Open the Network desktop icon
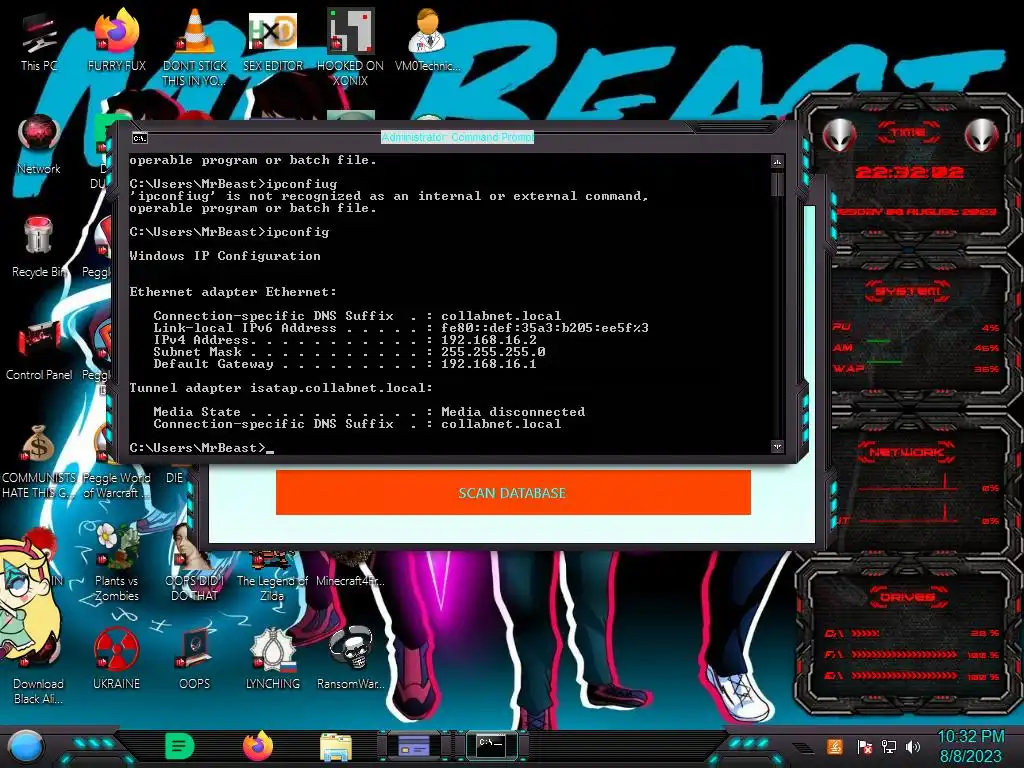 (x=39, y=144)
